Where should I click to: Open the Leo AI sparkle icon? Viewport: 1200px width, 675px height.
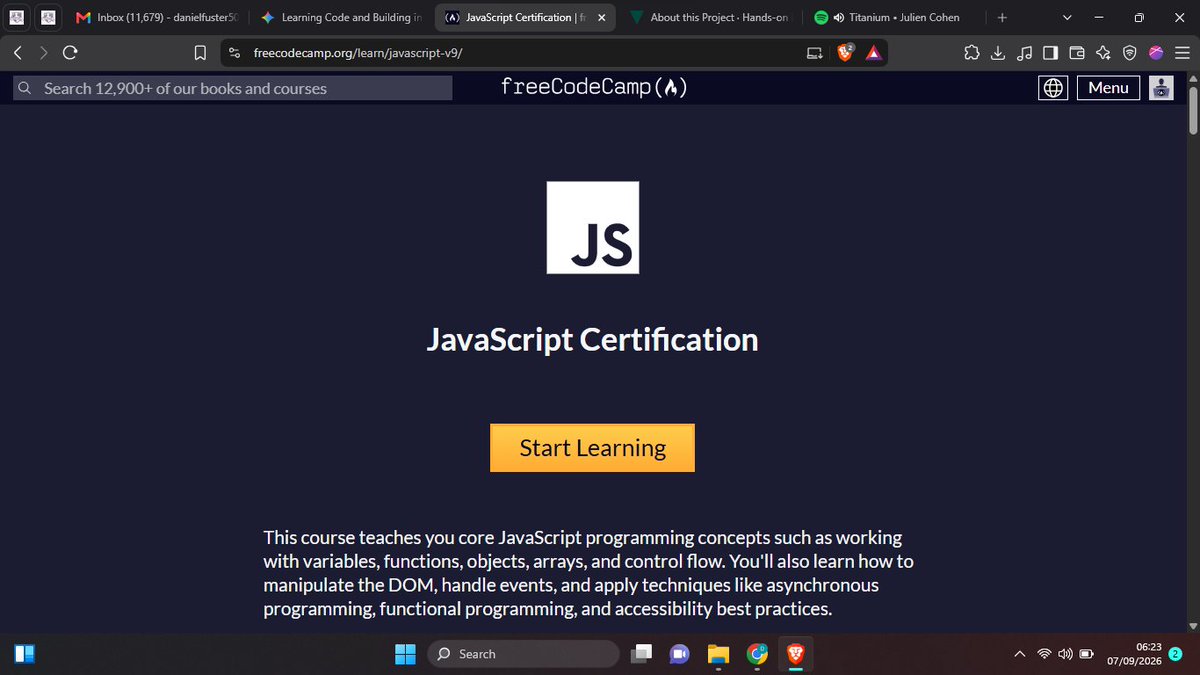(1103, 53)
